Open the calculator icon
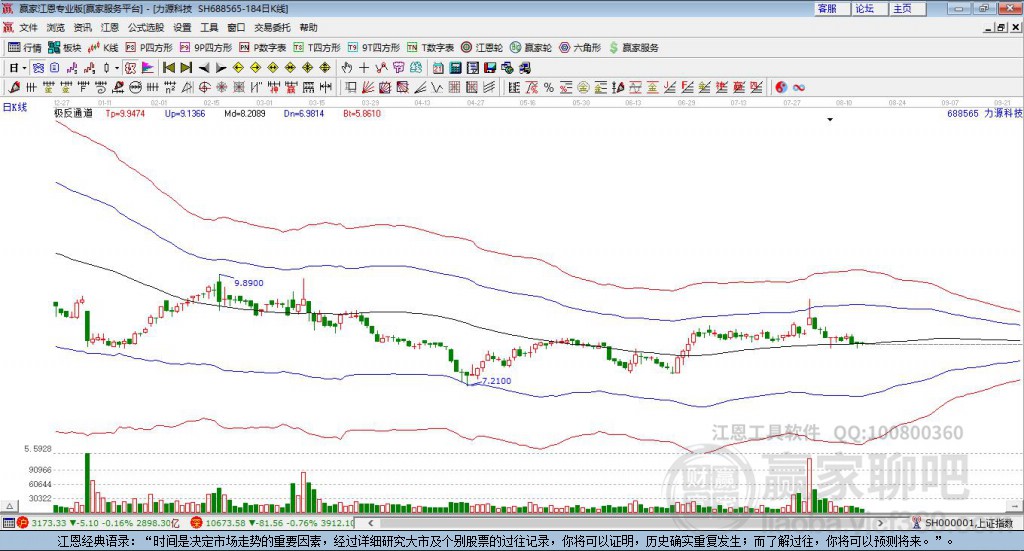Viewport: 1024px width, 551px height. click(x=455, y=68)
